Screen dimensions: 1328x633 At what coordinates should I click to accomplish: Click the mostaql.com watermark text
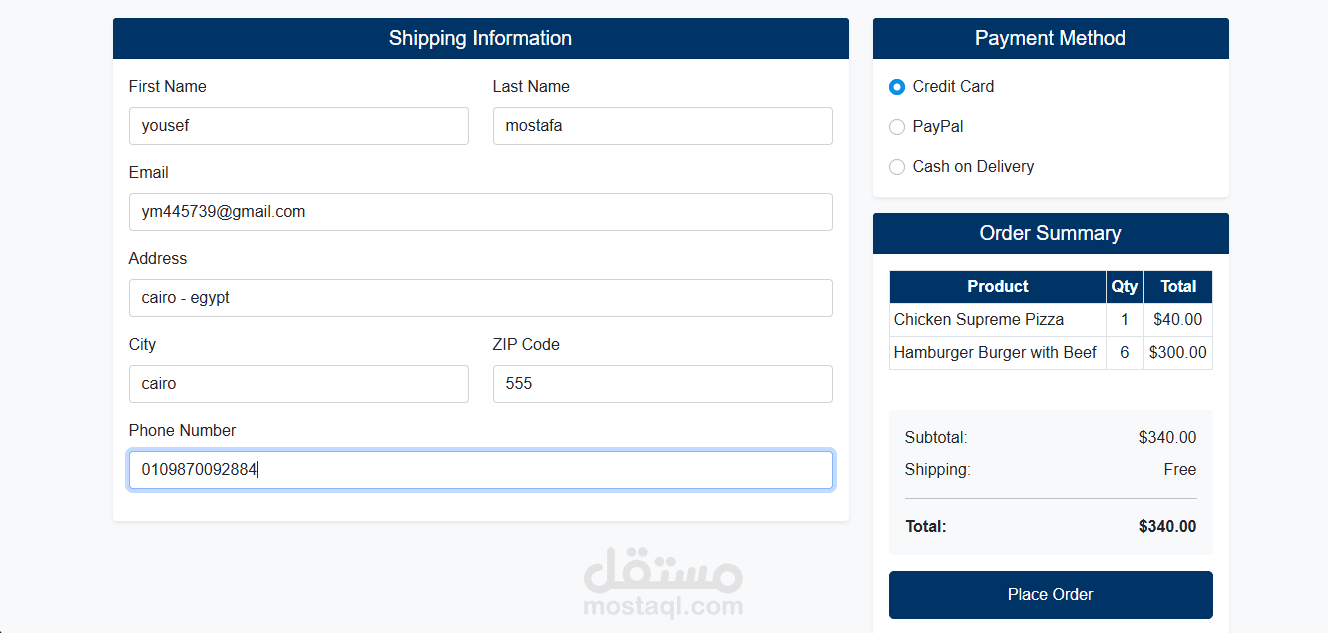[x=663, y=603]
